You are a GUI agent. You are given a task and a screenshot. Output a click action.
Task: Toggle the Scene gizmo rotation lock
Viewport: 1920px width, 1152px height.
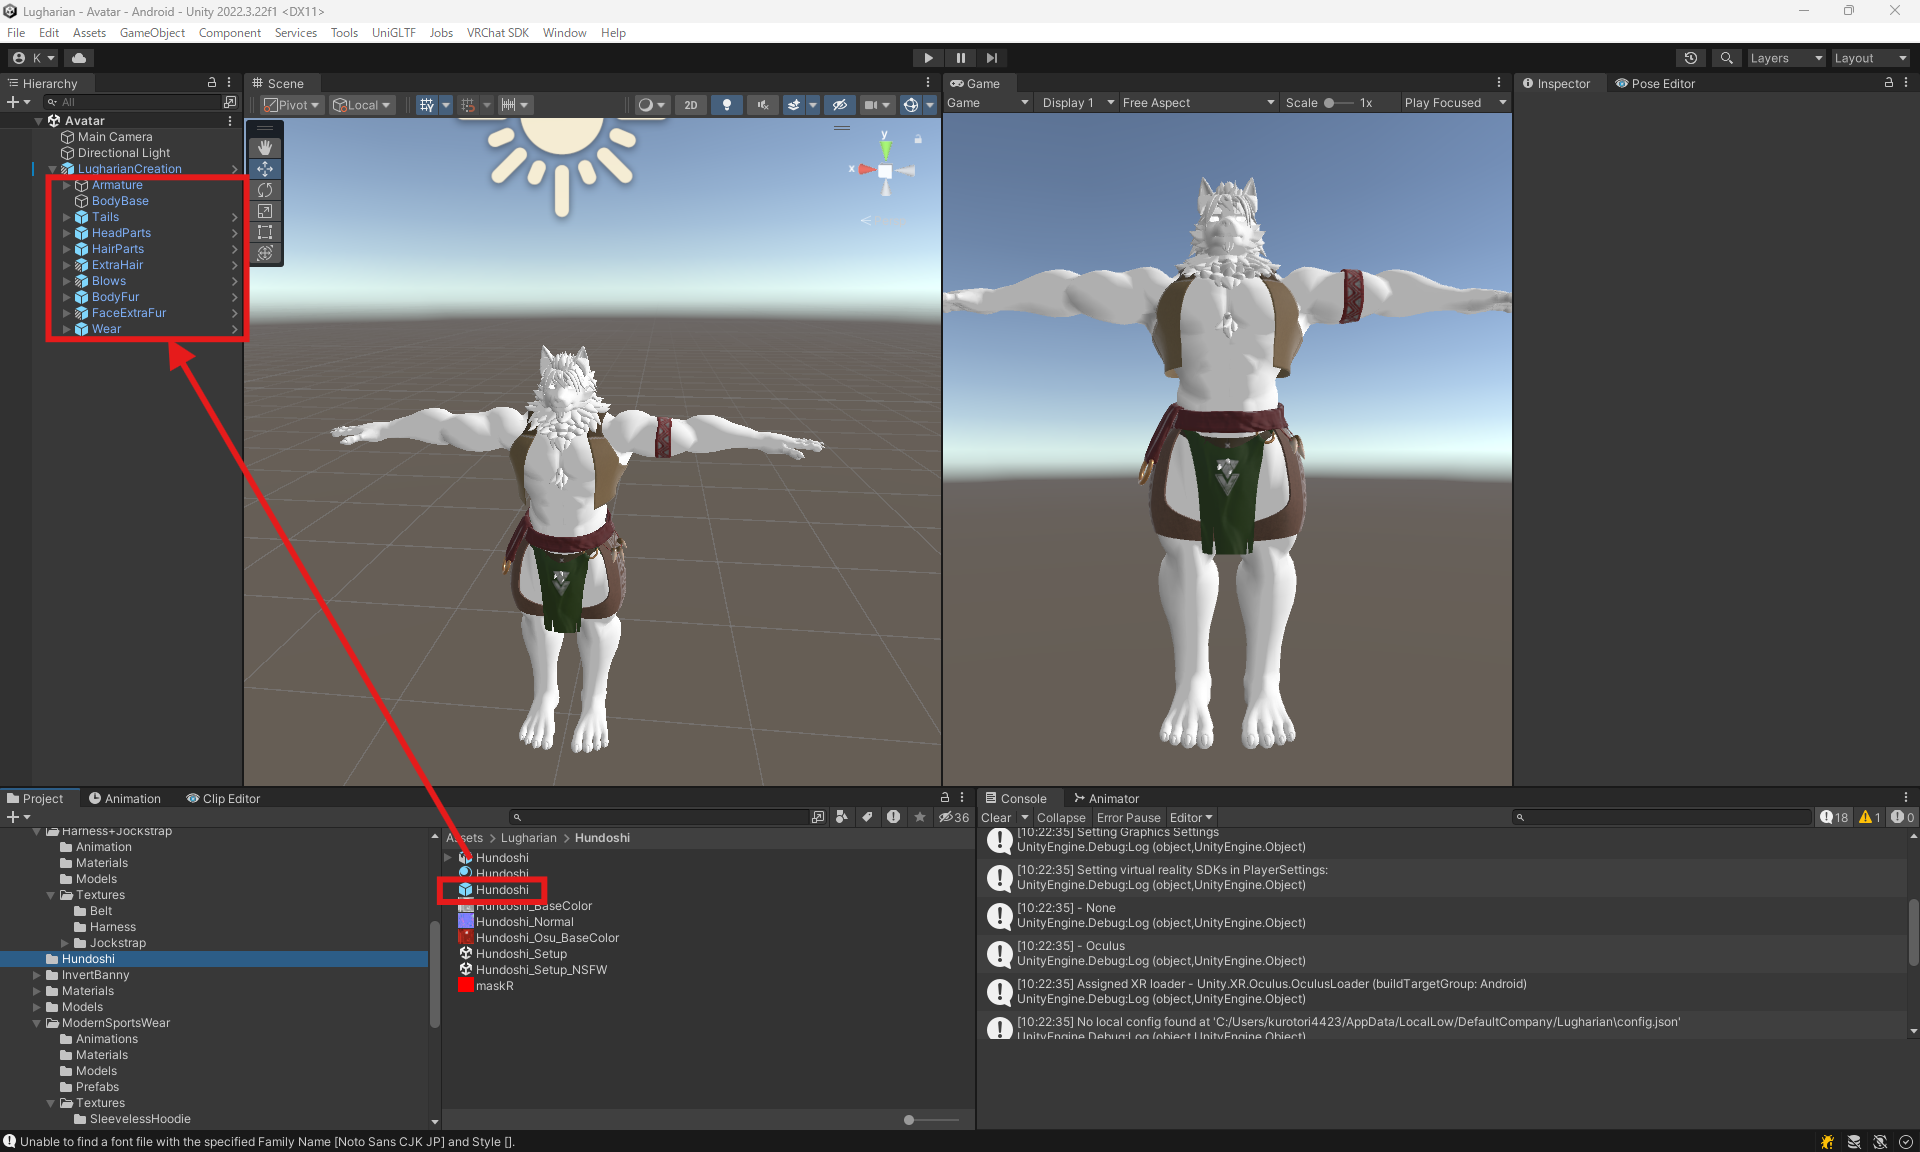coord(918,139)
